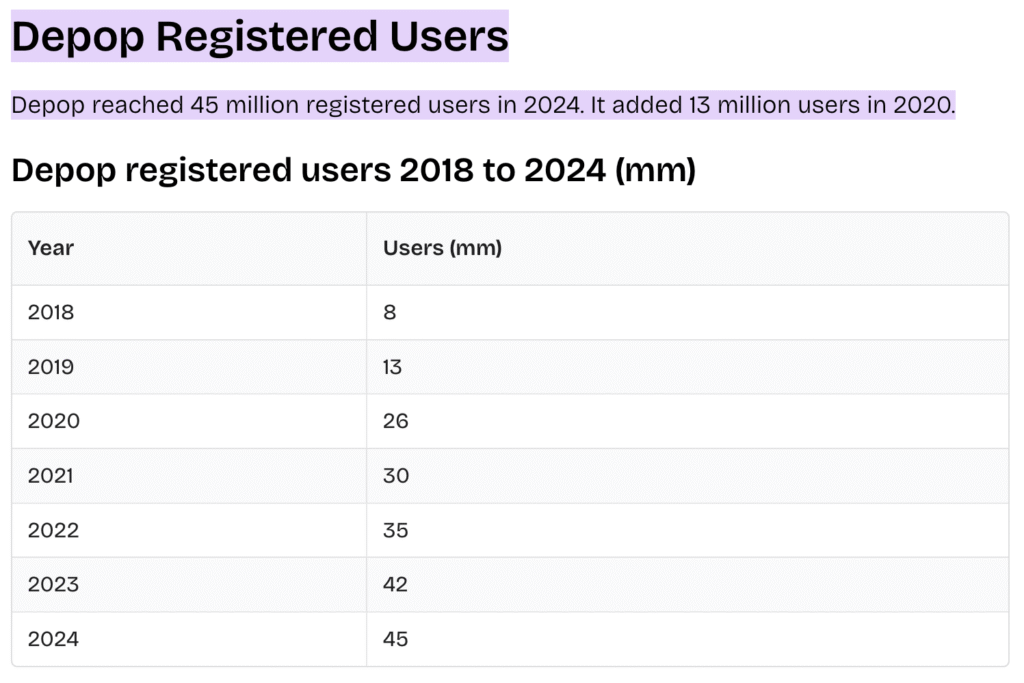This screenshot has width=1024, height=683.
Task: Click the table cell showing 45 for 2024
Action: pos(396,638)
